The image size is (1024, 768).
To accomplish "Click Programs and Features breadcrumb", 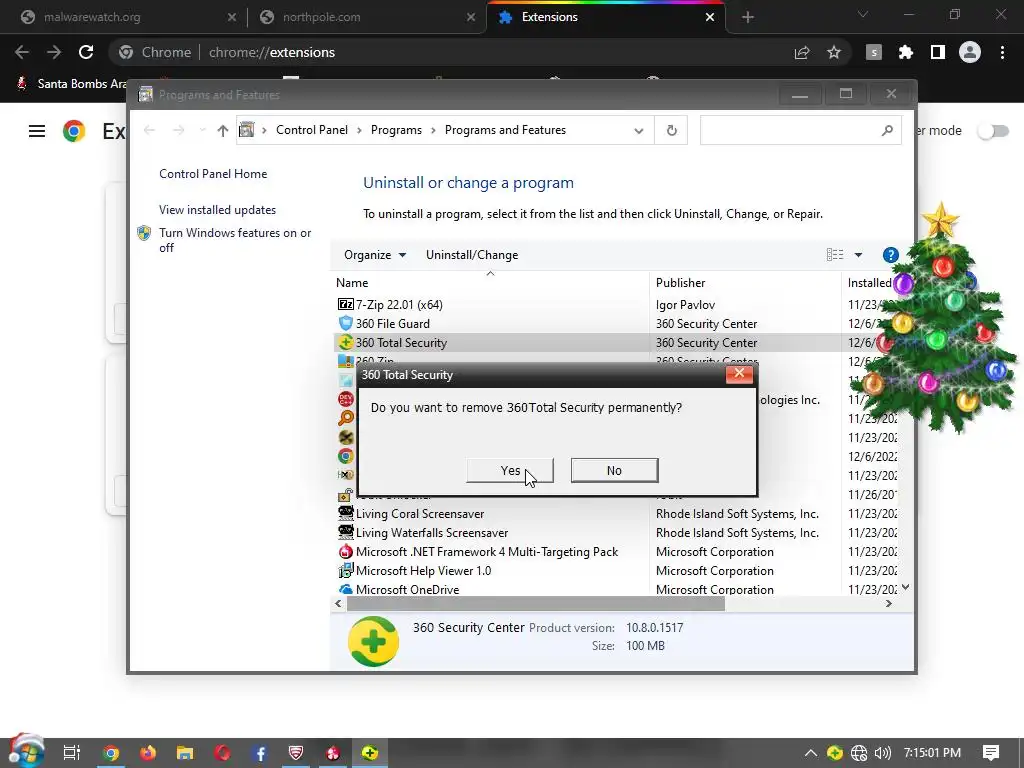I will pos(505,130).
